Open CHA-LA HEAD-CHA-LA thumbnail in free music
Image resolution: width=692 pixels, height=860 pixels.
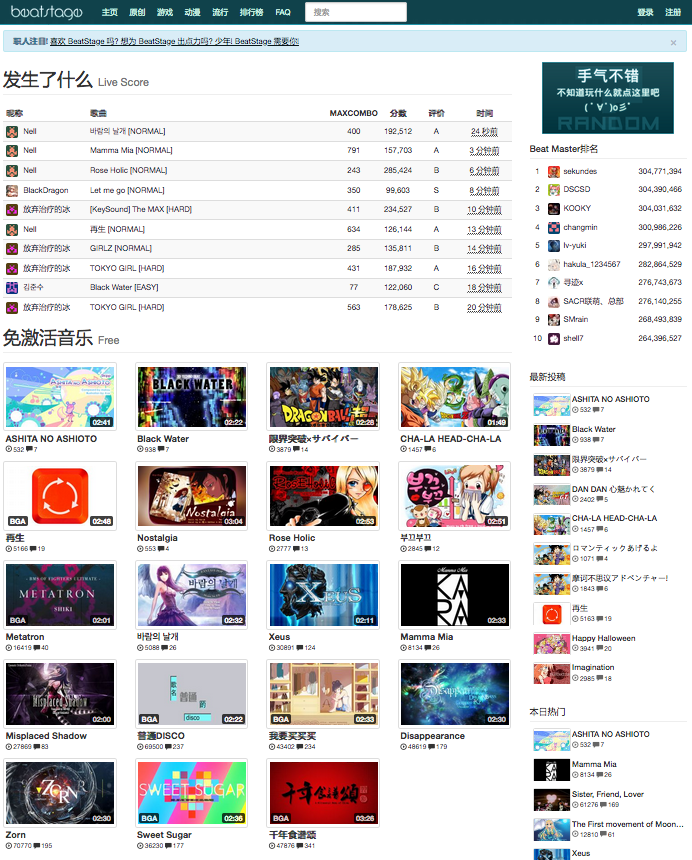(x=455, y=397)
